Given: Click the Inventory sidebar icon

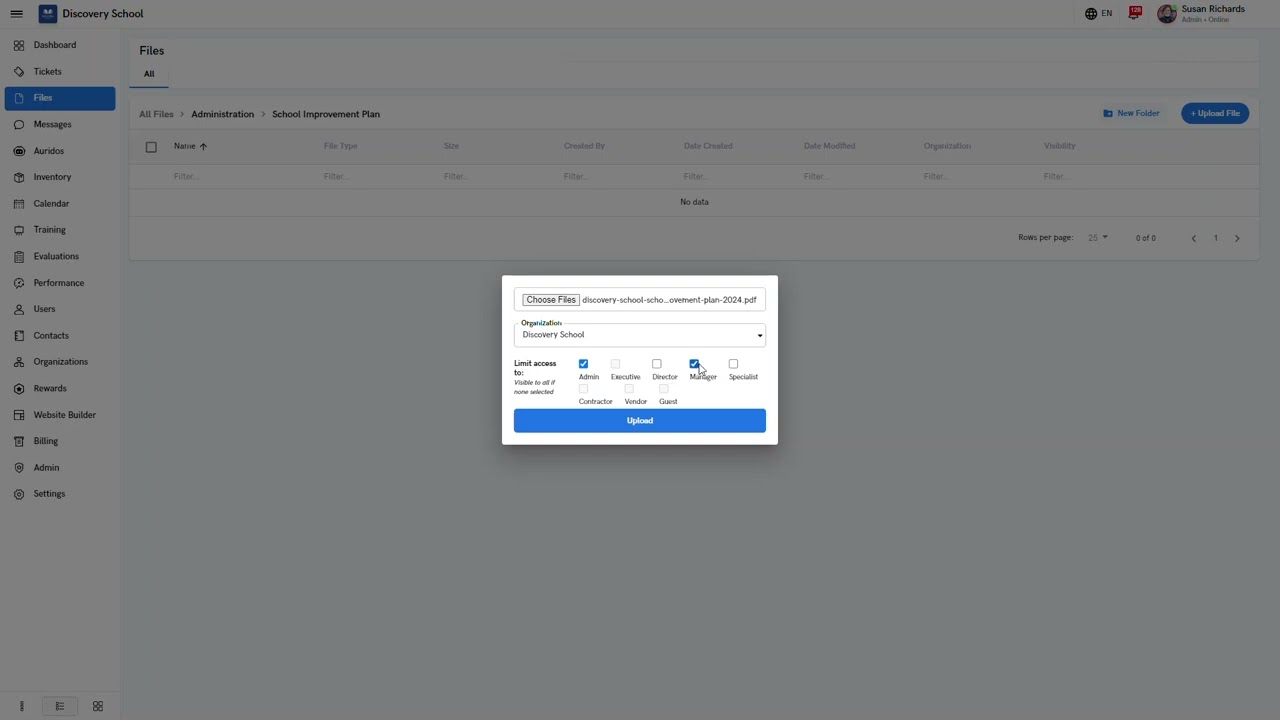Looking at the screenshot, I should (x=19, y=177).
